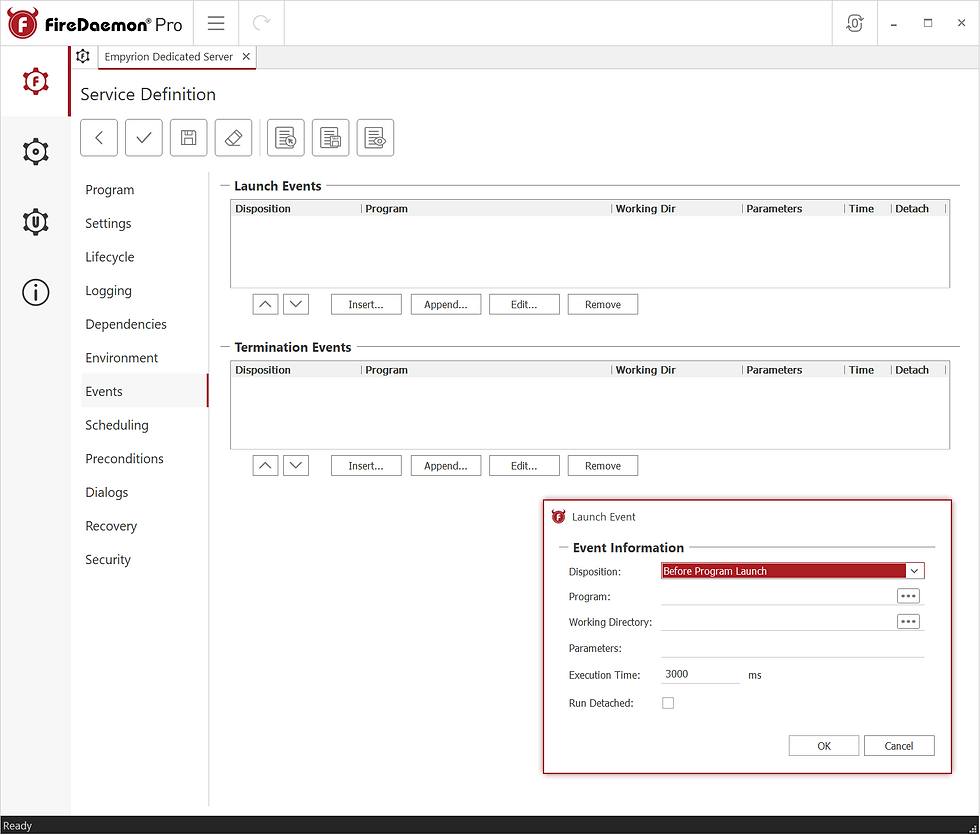
Task: Switch to the Scheduling section
Action: point(116,424)
